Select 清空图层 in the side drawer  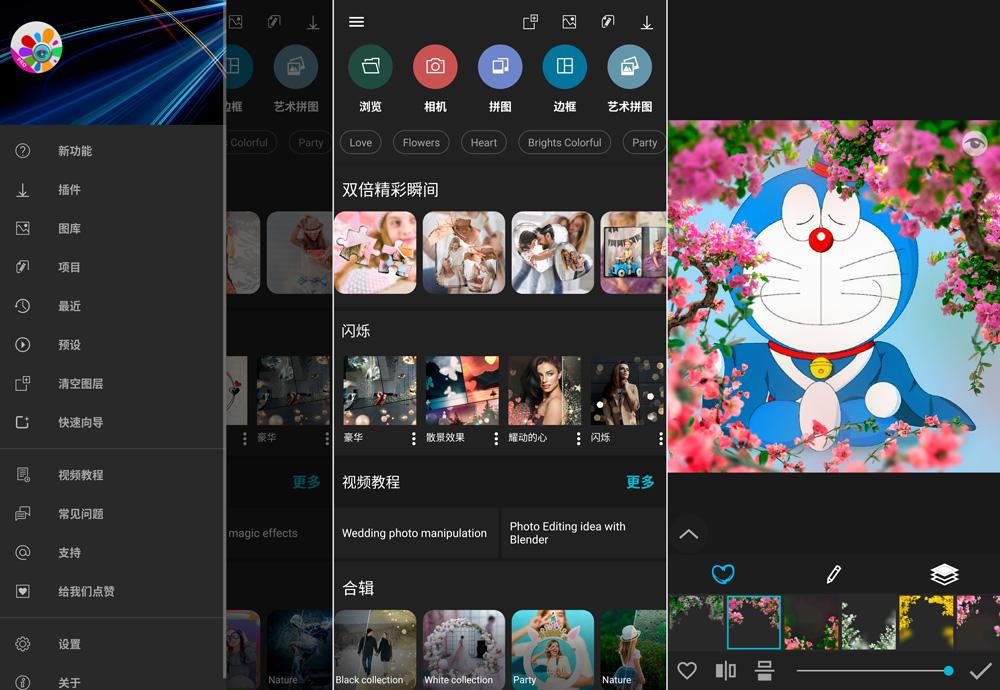pos(112,384)
